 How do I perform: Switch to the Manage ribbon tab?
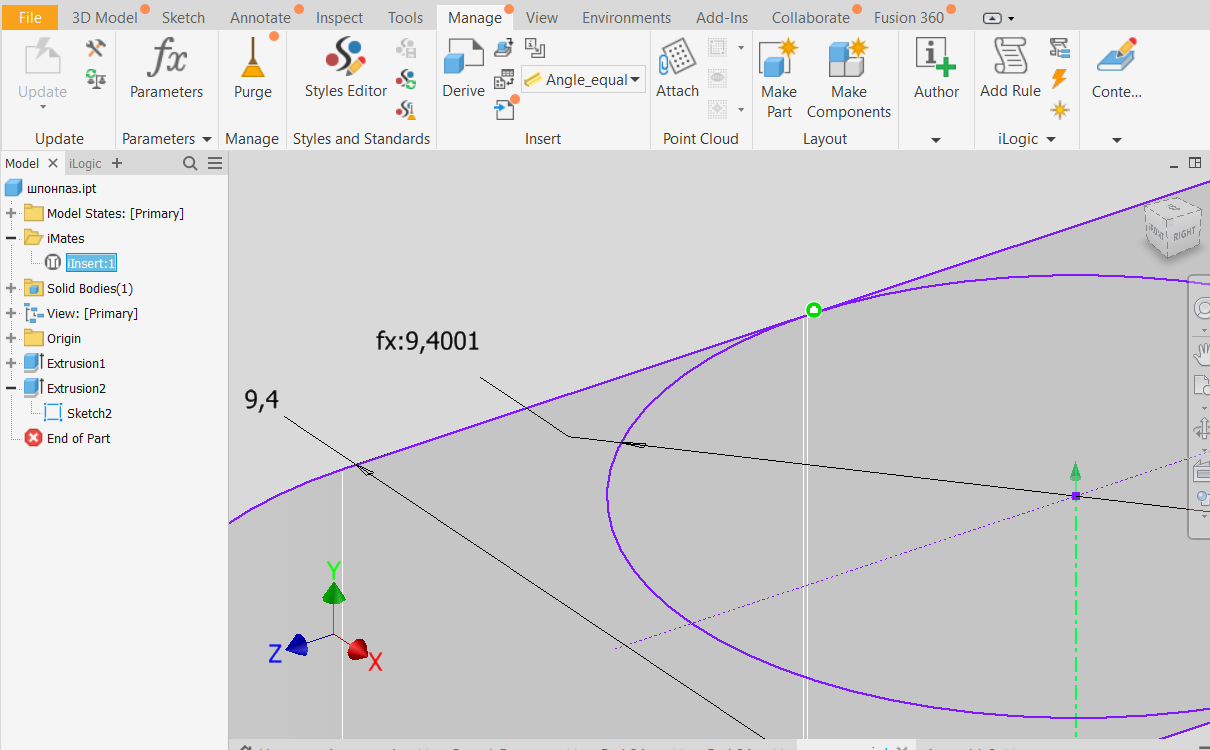476,16
